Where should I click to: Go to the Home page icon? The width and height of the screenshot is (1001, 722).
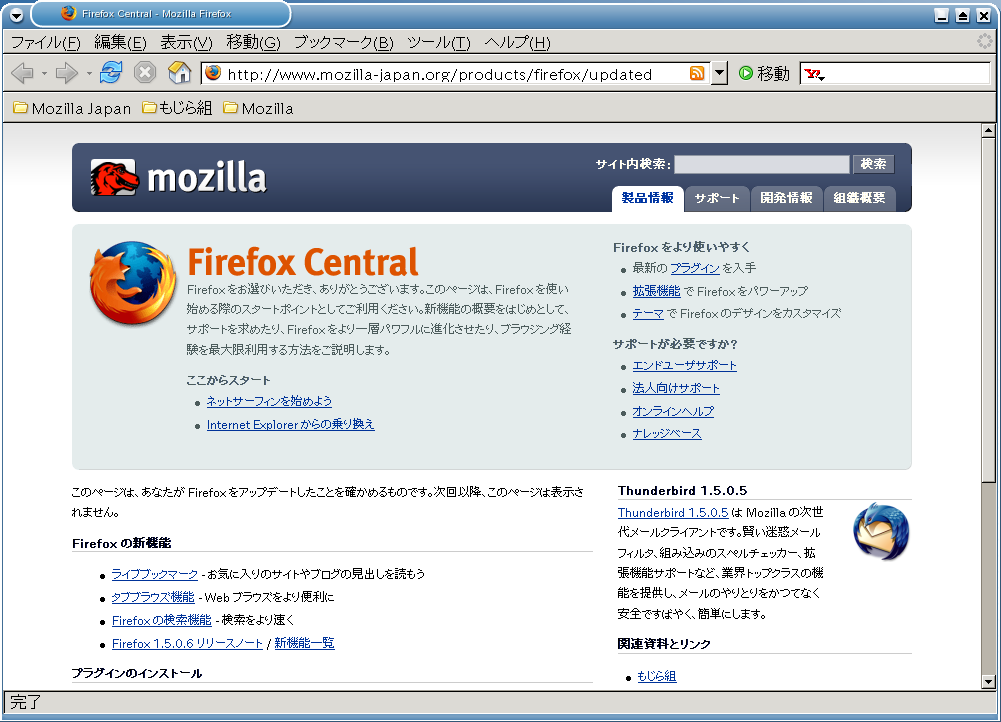coord(179,72)
